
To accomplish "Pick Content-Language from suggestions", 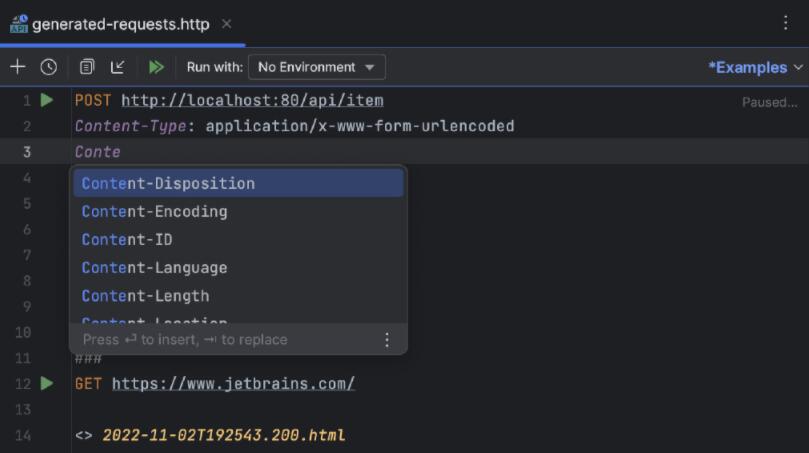I will [154, 267].
